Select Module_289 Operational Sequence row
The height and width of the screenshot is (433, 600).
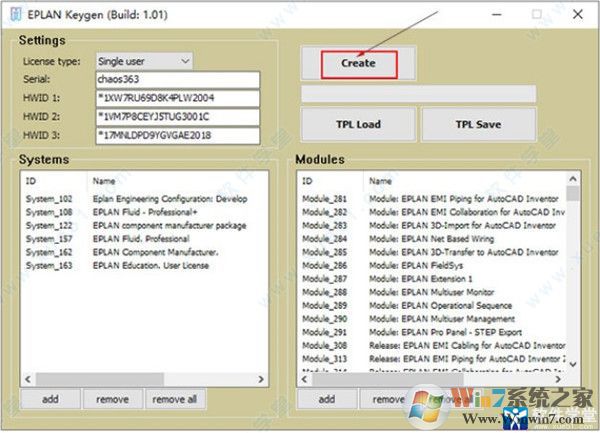(432, 306)
